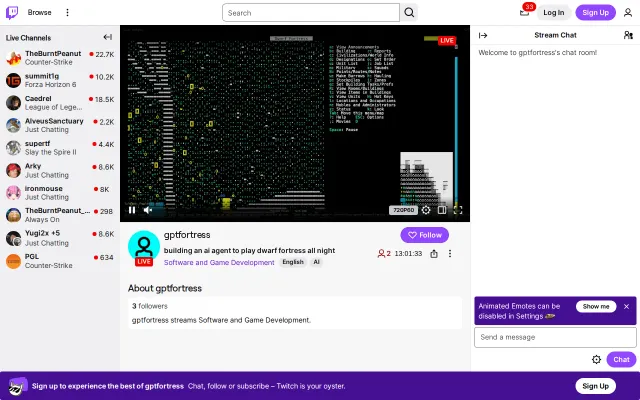Enter fullscreen on the video player

(x=458, y=210)
